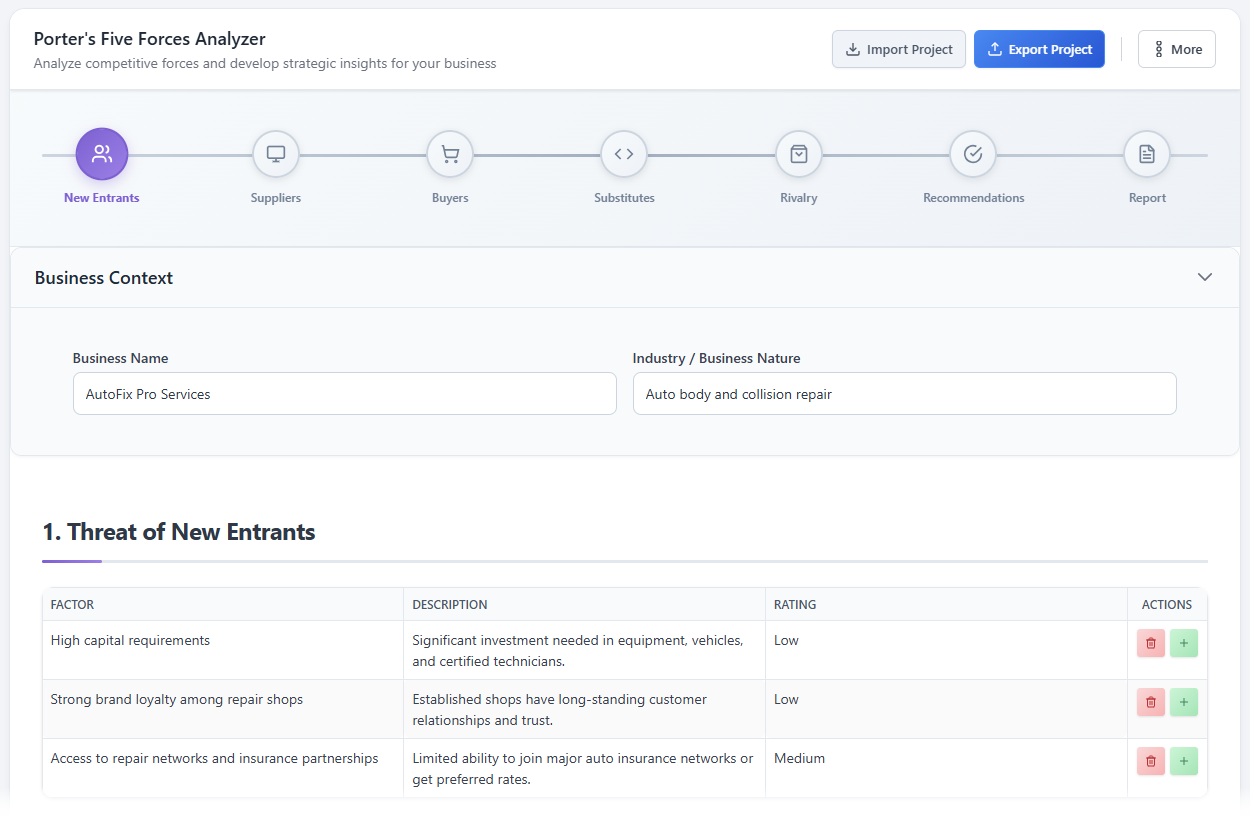1250x817 pixels.
Task: Navigate to the Report document step
Action: 1147,154
